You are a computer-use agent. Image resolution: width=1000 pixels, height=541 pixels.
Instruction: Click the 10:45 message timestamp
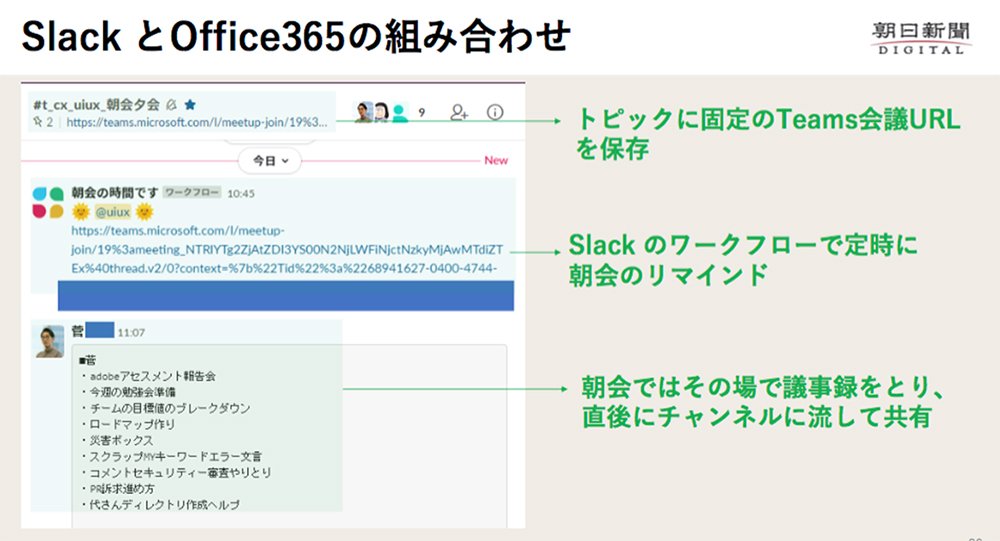coord(240,193)
